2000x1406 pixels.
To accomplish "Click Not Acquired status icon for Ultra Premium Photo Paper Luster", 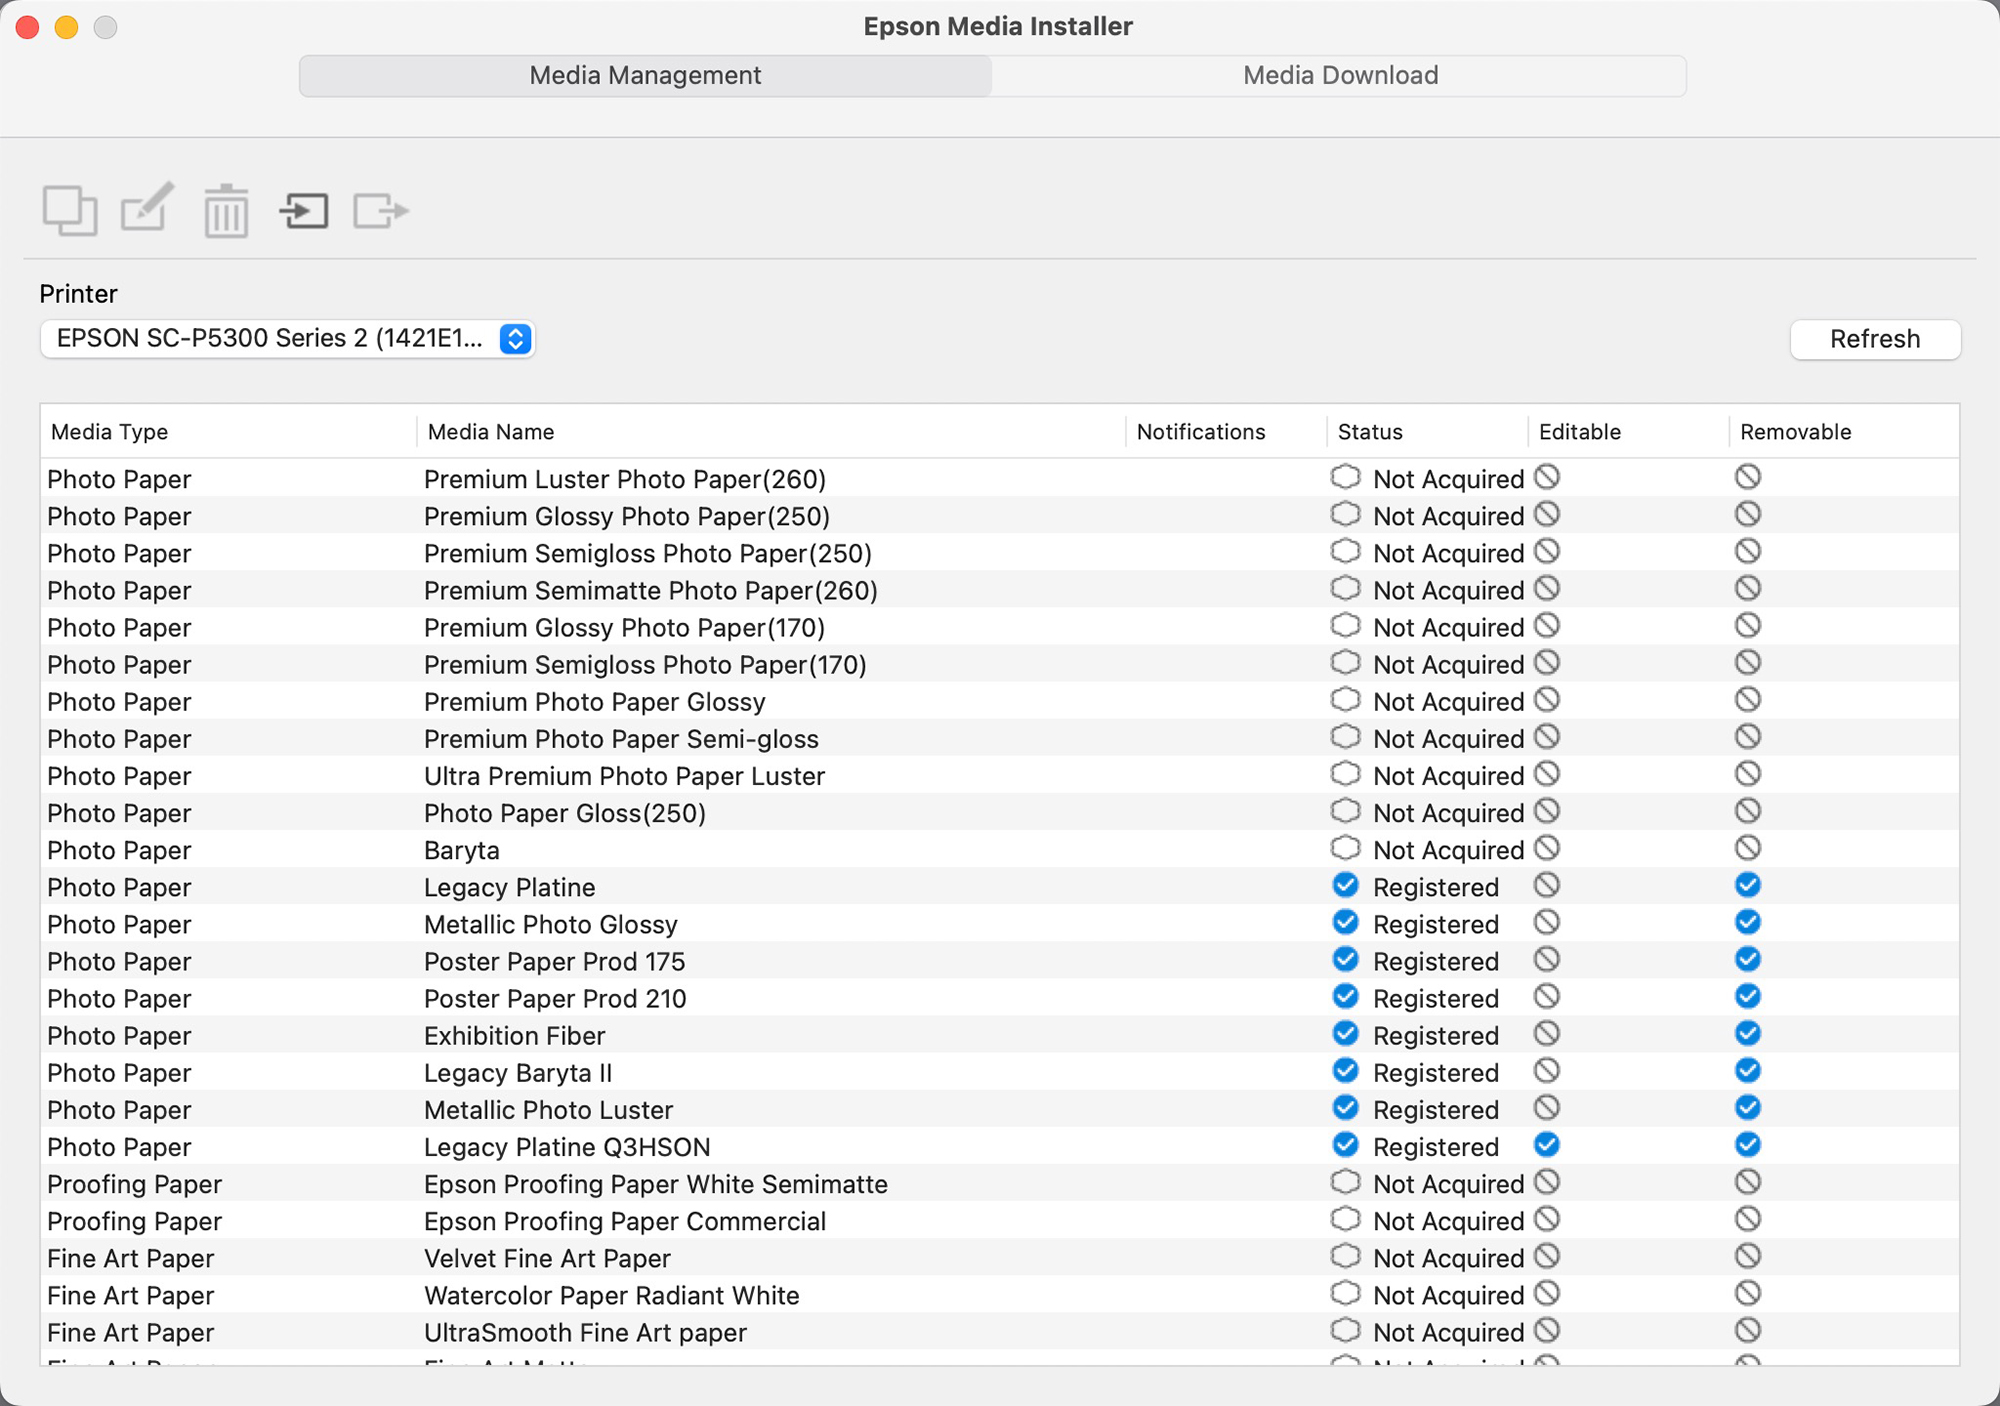I will point(1346,774).
